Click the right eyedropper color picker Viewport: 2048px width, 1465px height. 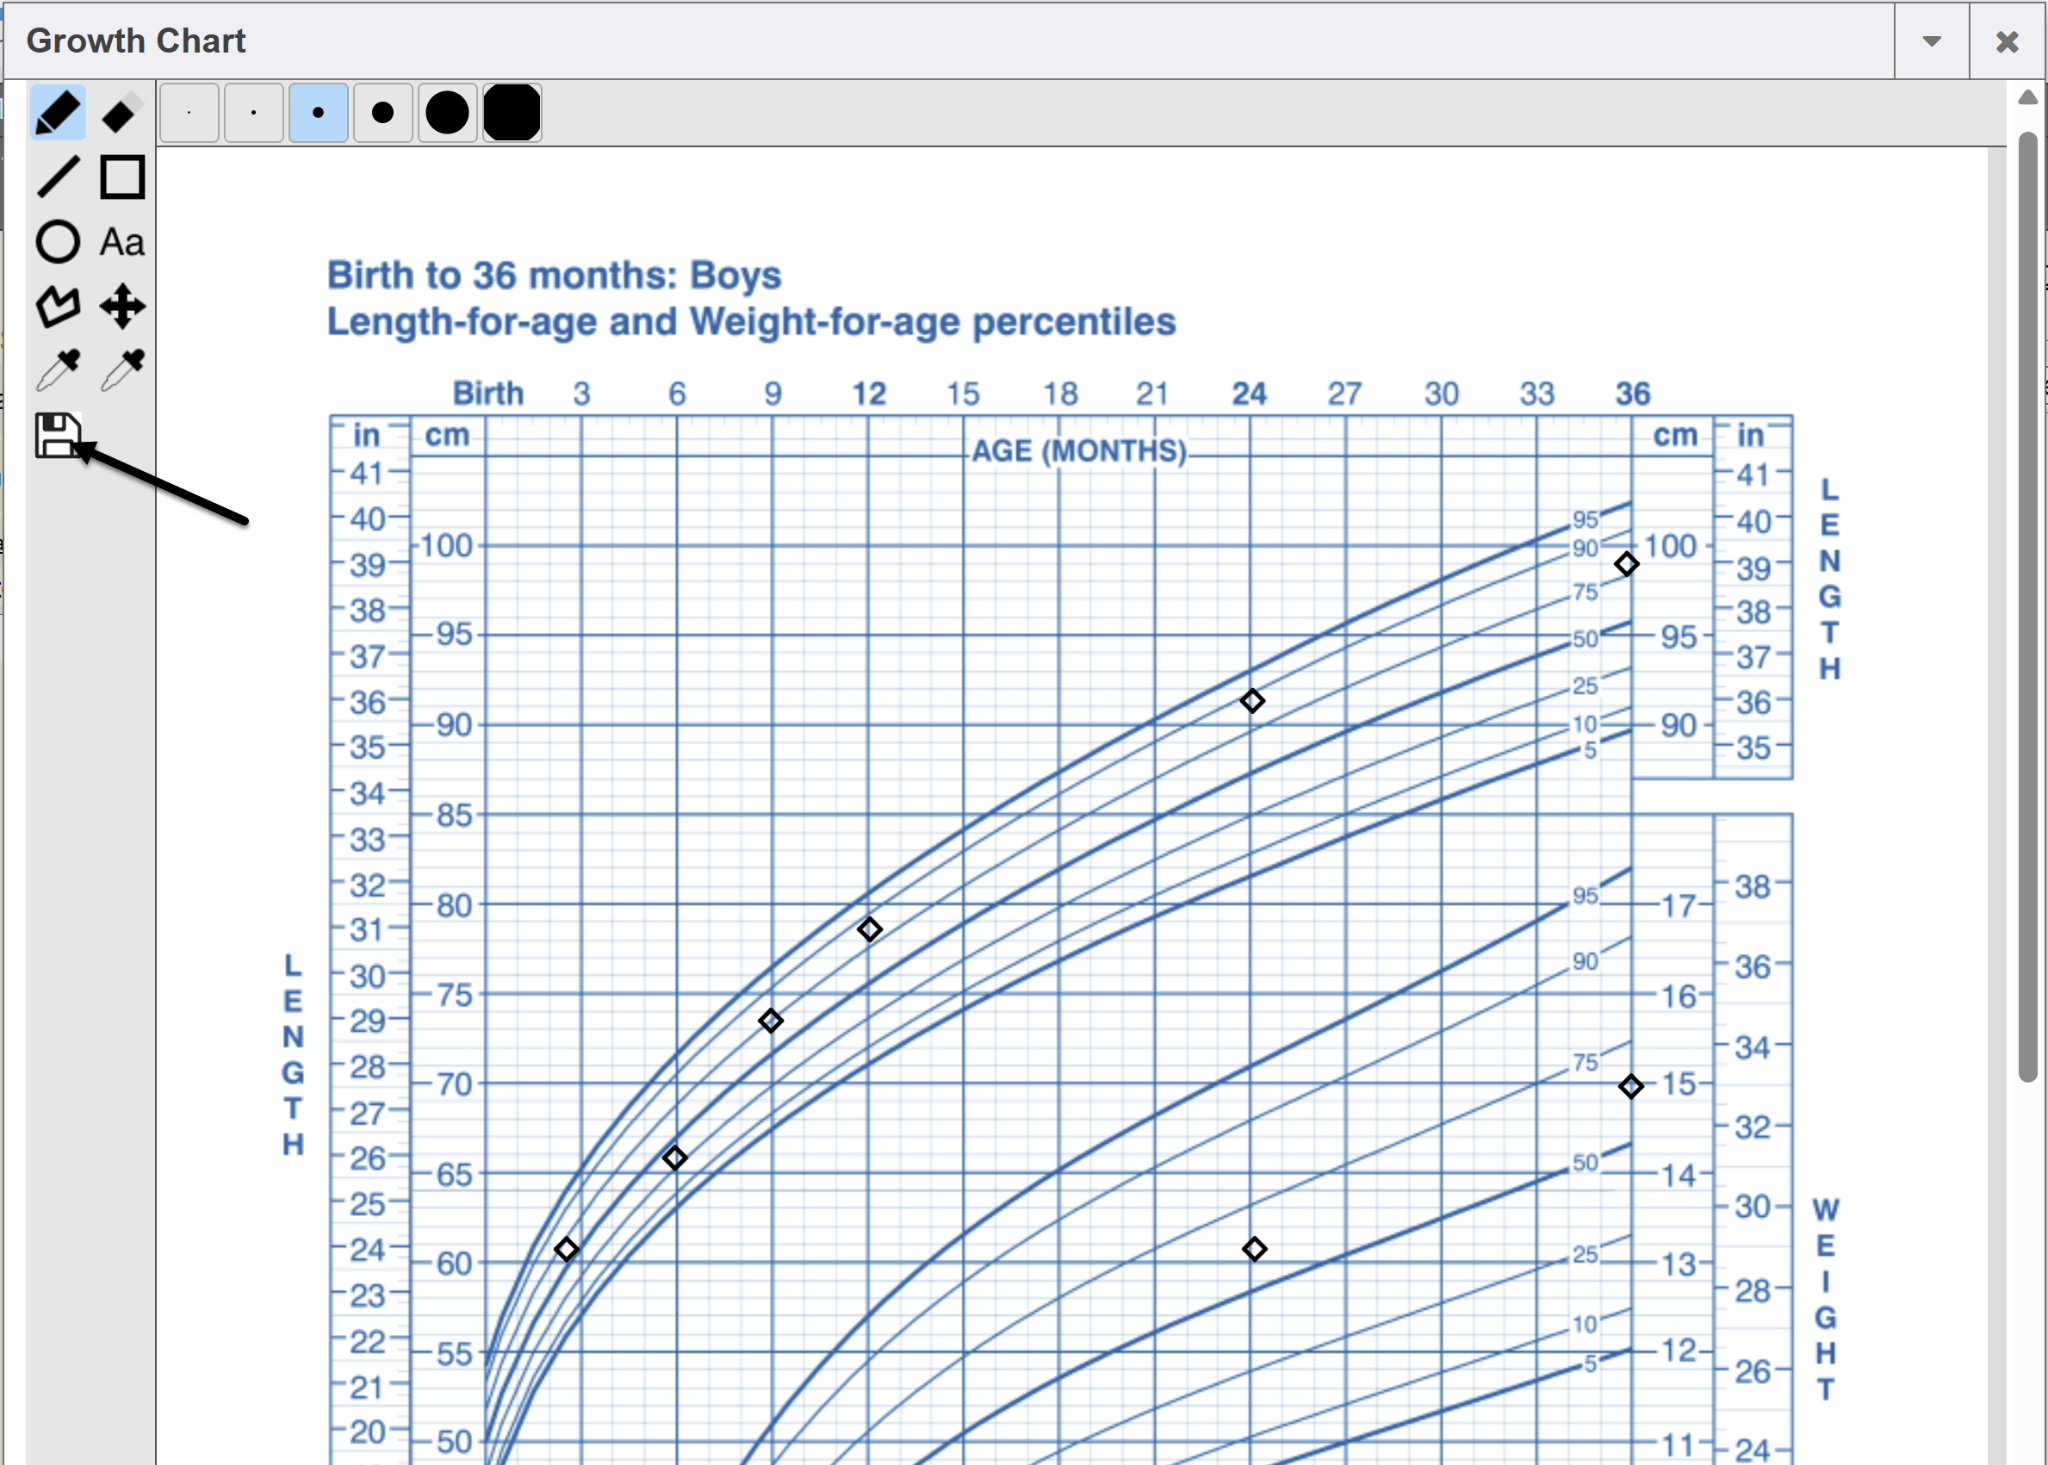pyautogui.click(x=122, y=370)
